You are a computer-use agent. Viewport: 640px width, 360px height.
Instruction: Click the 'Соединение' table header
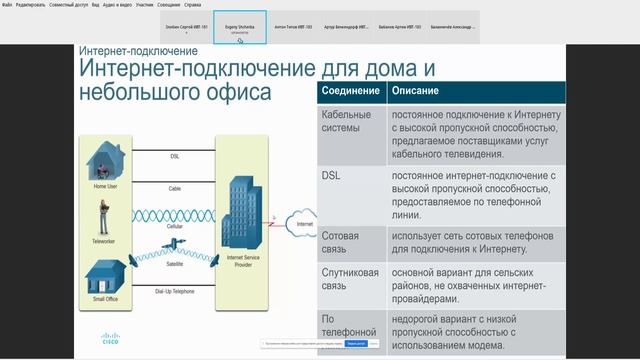pyautogui.click(x=351, y=91)
